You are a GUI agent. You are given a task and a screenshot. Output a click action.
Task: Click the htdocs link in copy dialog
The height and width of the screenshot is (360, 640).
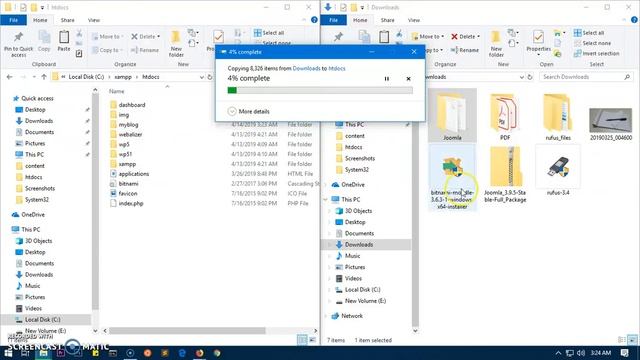point(337,69)
